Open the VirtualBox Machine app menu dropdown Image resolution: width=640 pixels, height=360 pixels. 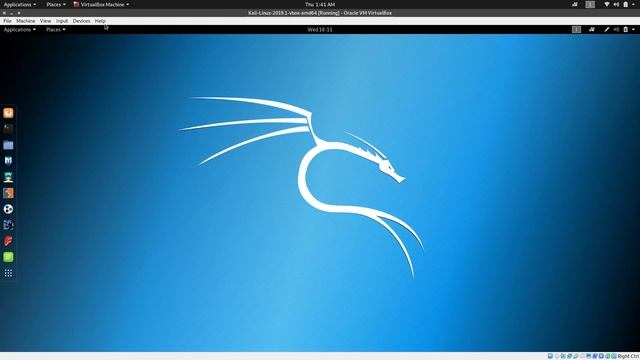101,4
